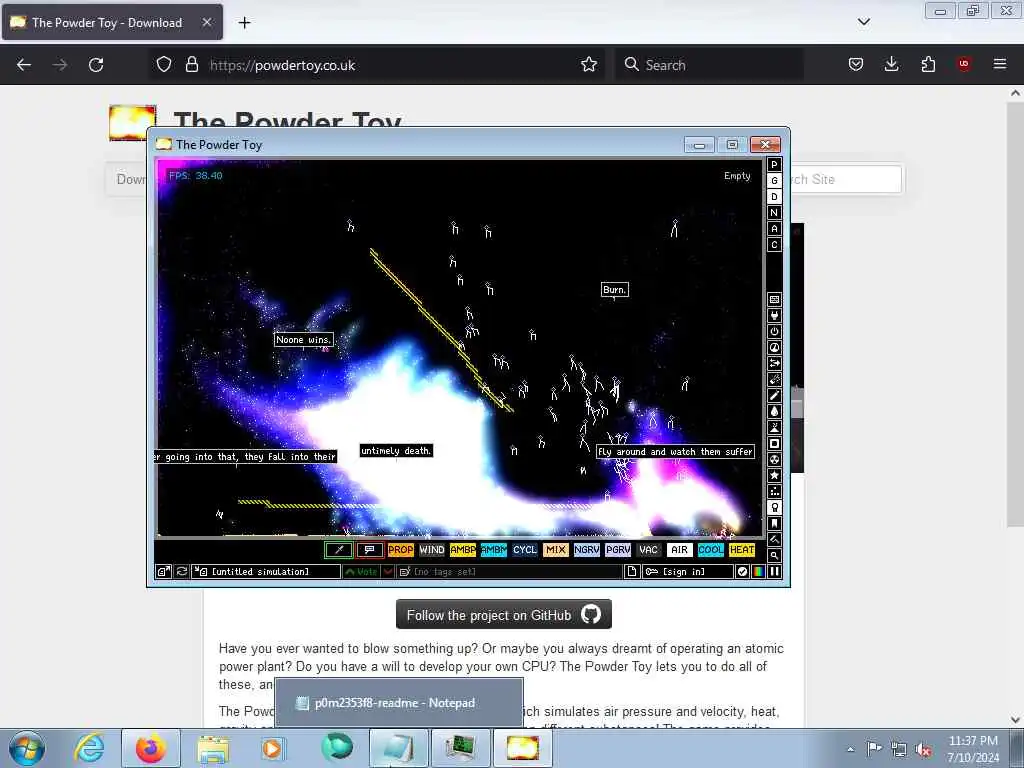This screenshot has height=768, width=1024.
Task: Toggle the pause simulation button
Action: point(774,571)
